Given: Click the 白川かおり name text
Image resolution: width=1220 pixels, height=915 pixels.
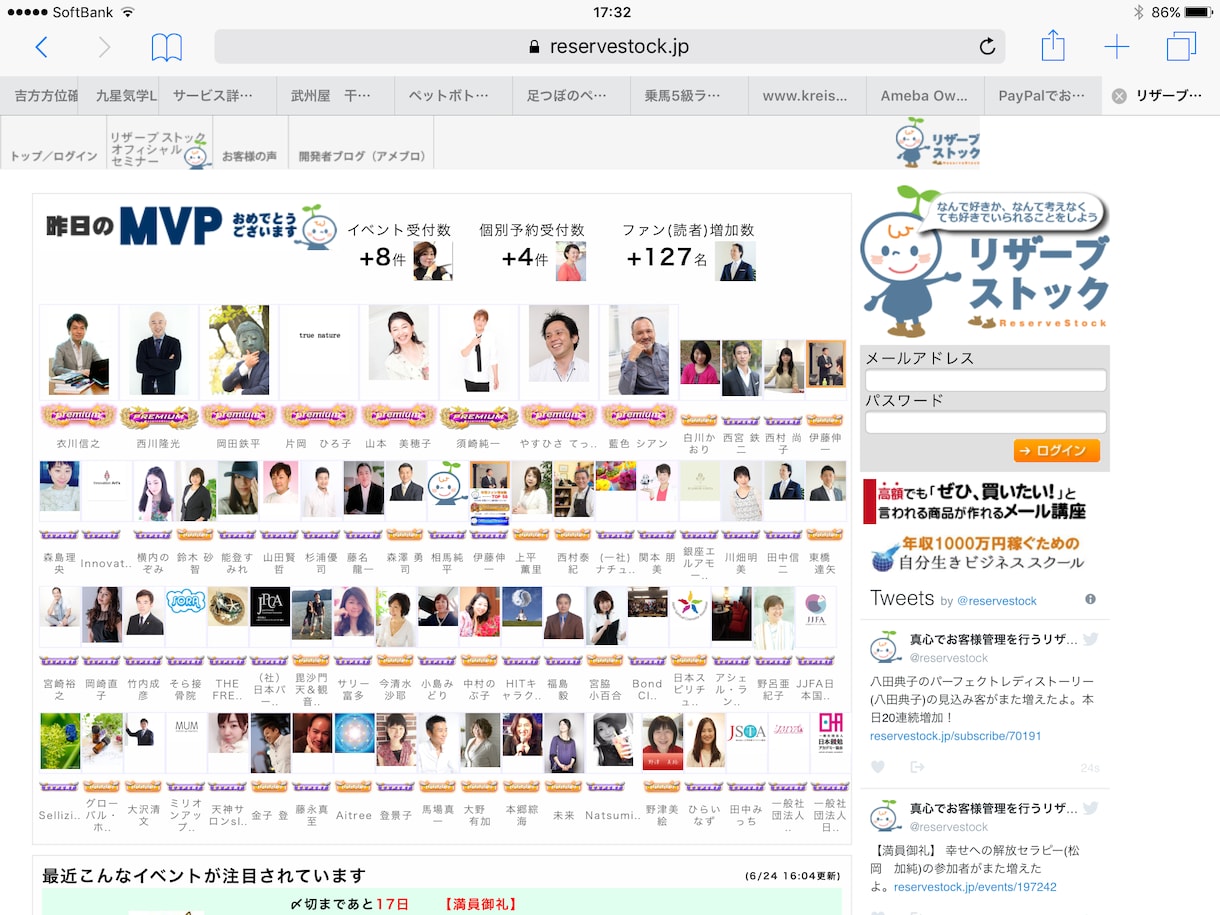Looking at the screenshot, I should coord(698,443).
